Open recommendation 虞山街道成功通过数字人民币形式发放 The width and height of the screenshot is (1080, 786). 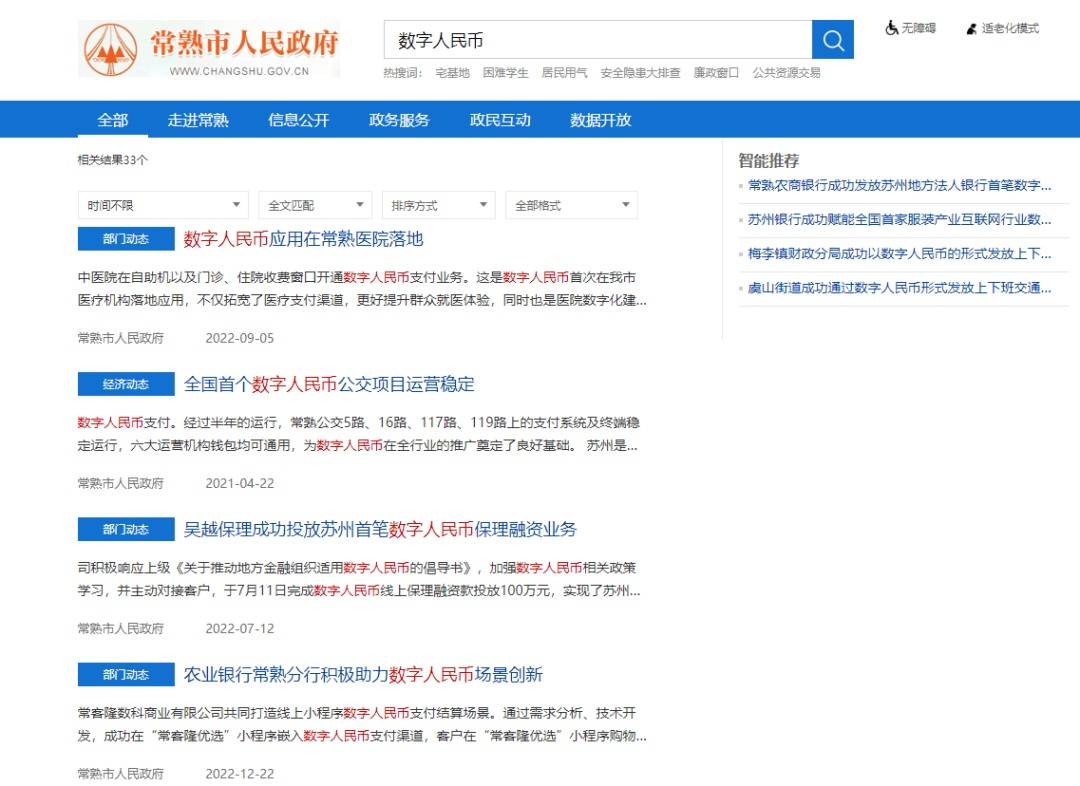click(900, 288)
